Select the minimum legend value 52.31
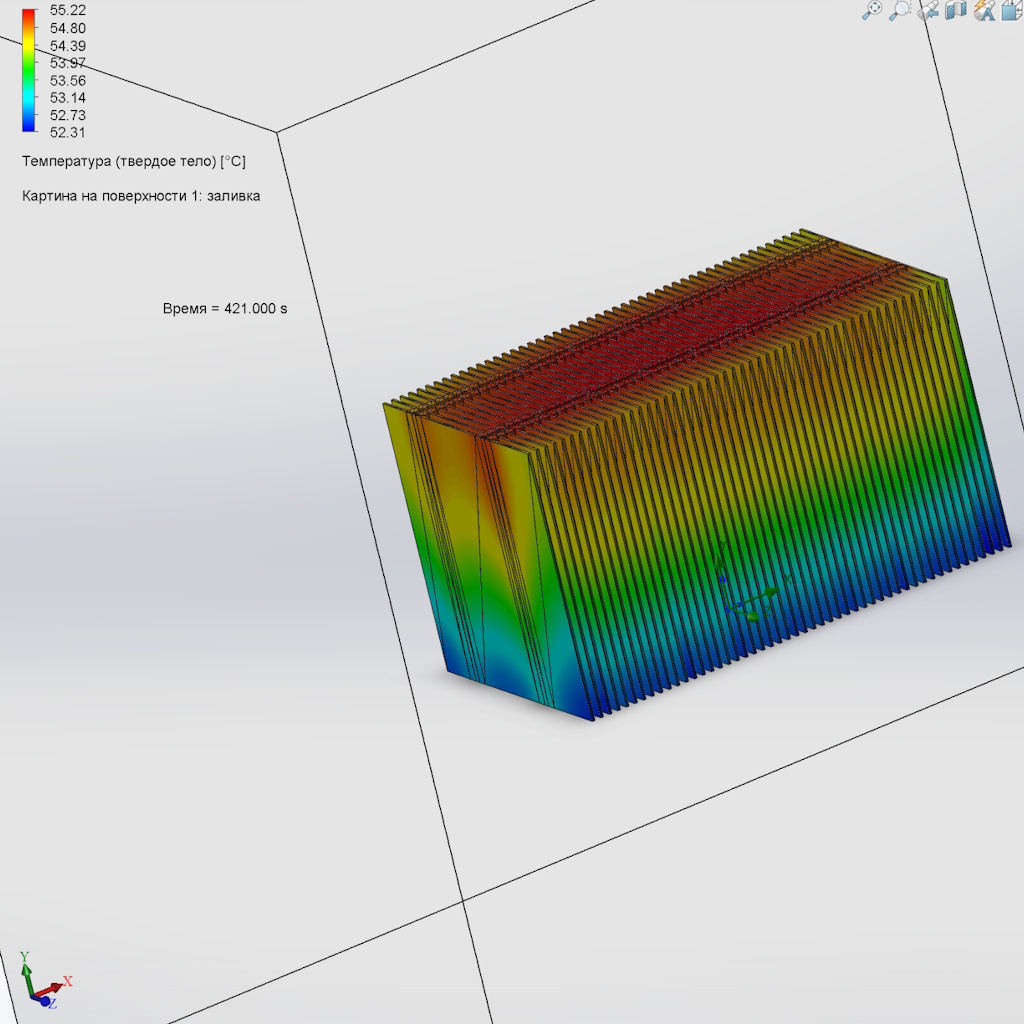 coord(68,132)
